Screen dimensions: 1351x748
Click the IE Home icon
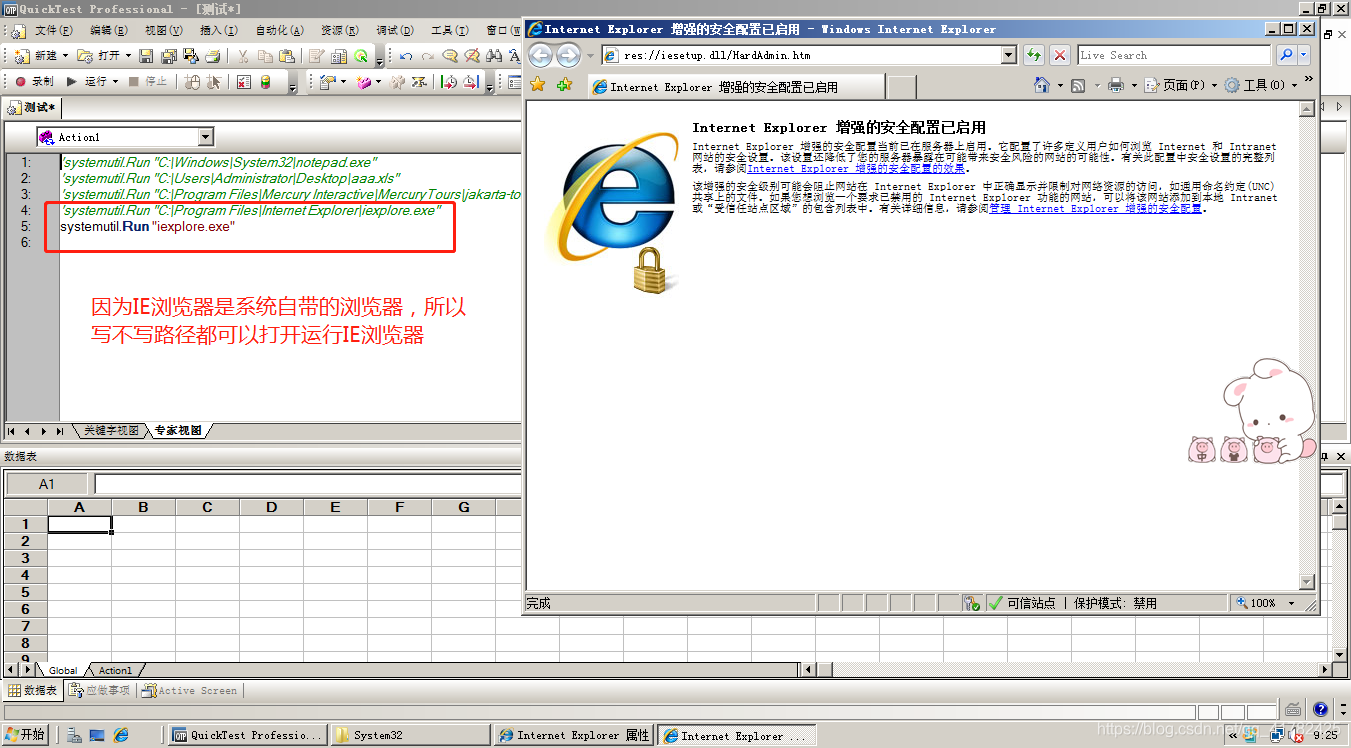coord(1042,86)
